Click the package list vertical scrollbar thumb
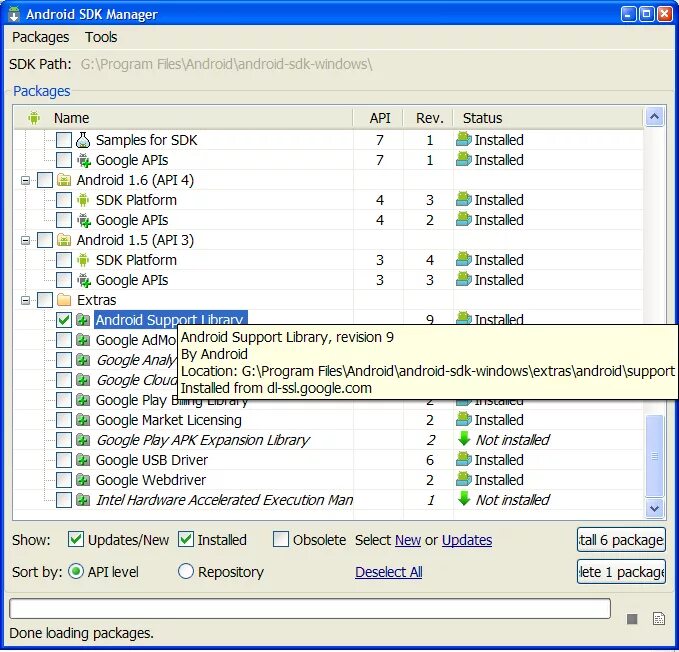The image size is (679, 652). tap(654, 456)
